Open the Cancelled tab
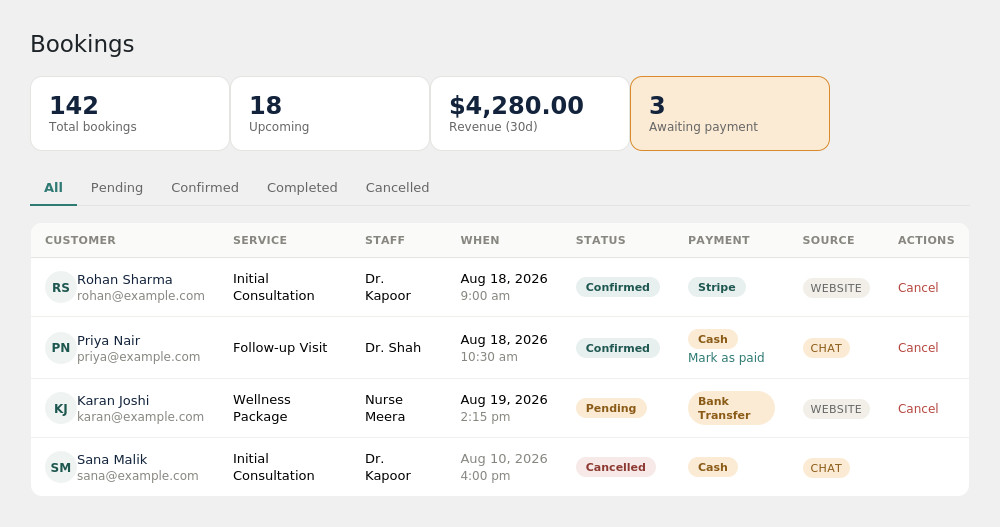1000x527 pixels. pyautogui.click(x=397, y=188)
